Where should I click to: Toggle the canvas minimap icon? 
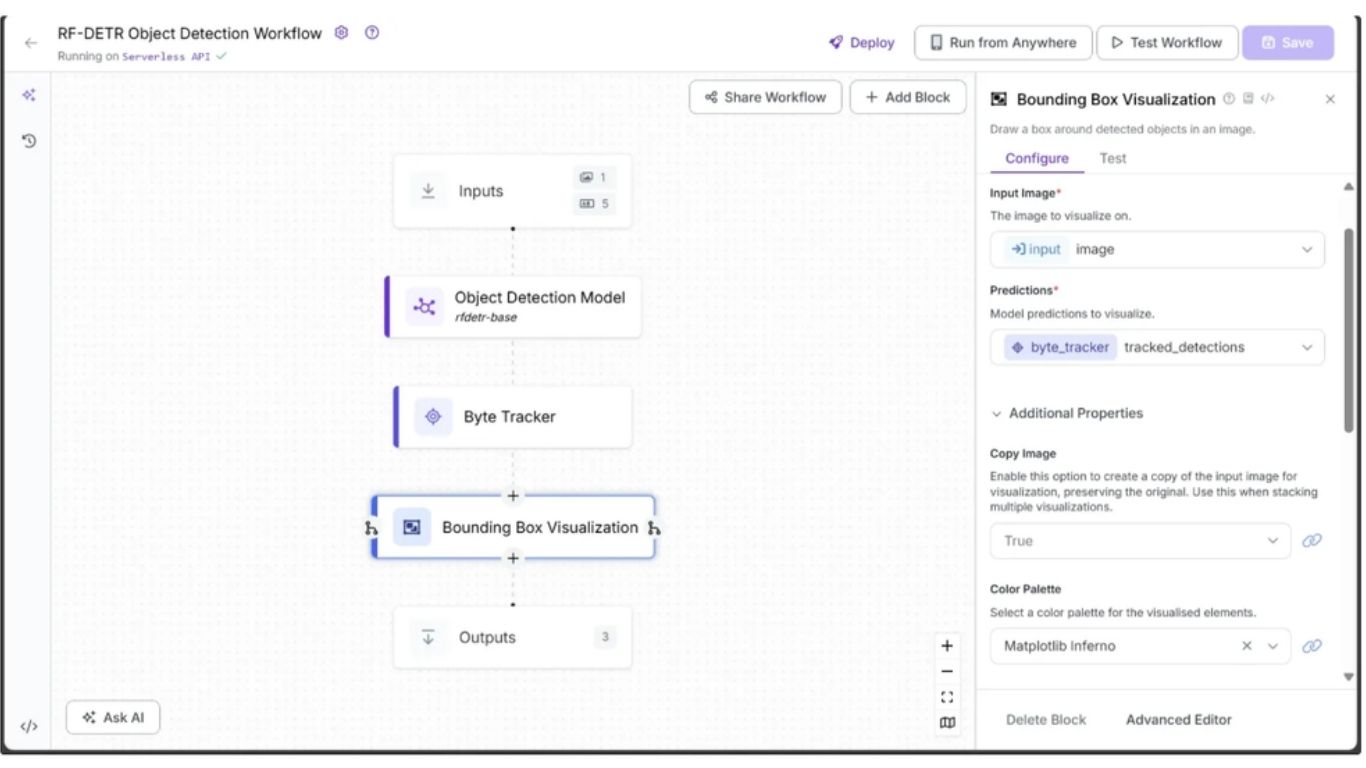pyautogui.click(x=947, y=723)
